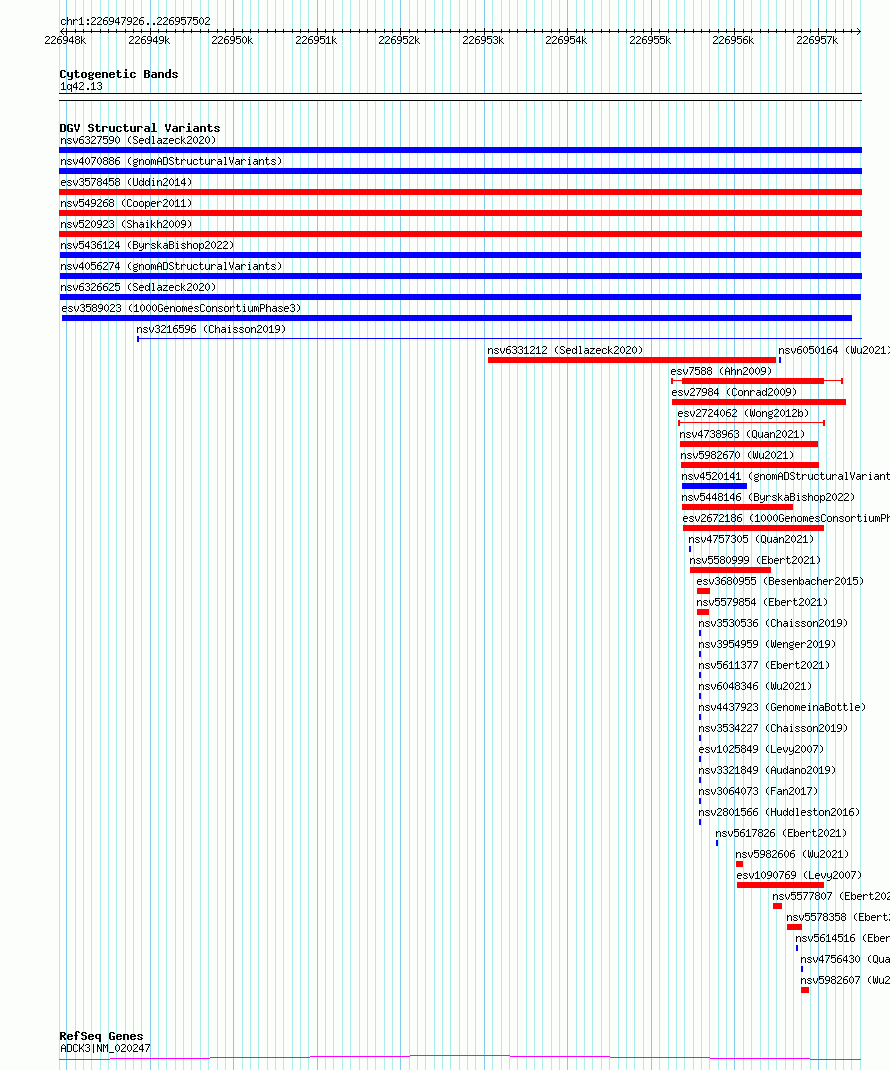This screenshot has height=1070, width=890.
Task: Select the esv3578458 (Uddin2014) label
Action: 126,182
